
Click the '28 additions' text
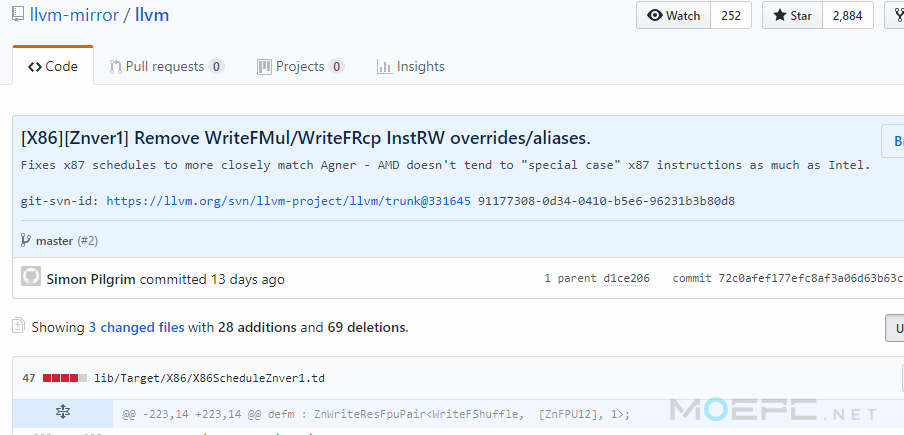(257, 327)
